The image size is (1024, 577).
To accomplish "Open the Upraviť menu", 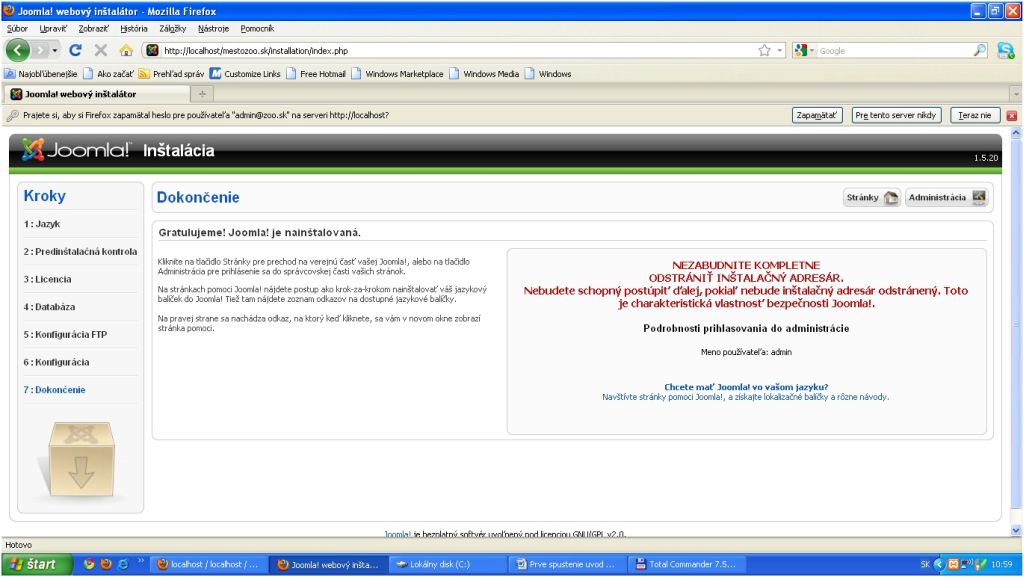I will [x=53, y=28].
